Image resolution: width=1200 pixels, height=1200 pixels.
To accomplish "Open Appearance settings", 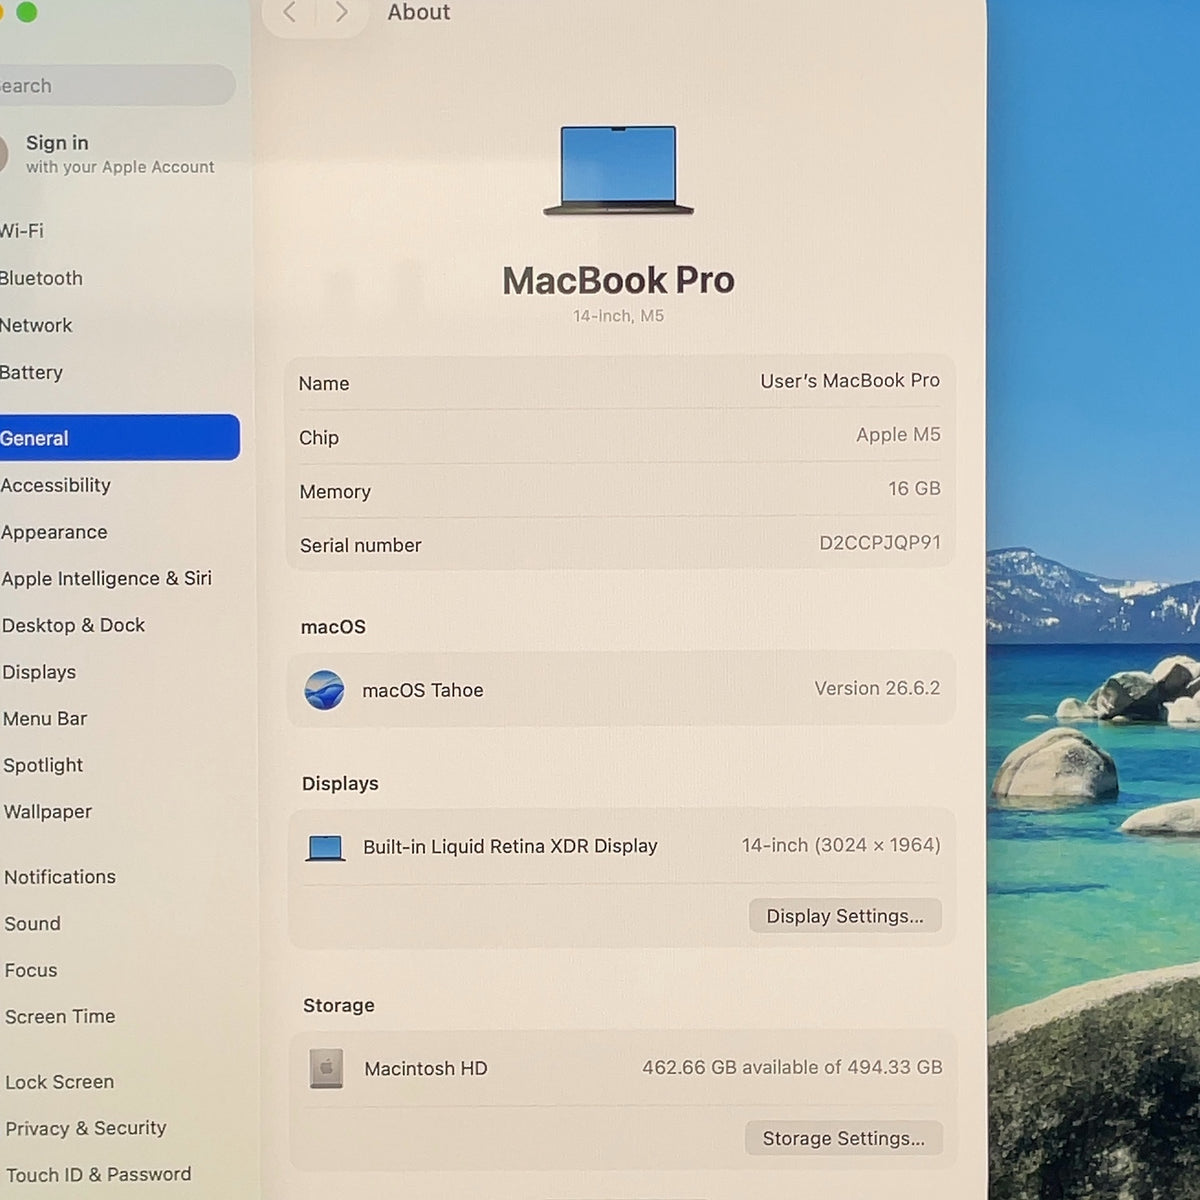I will point(54,532).
